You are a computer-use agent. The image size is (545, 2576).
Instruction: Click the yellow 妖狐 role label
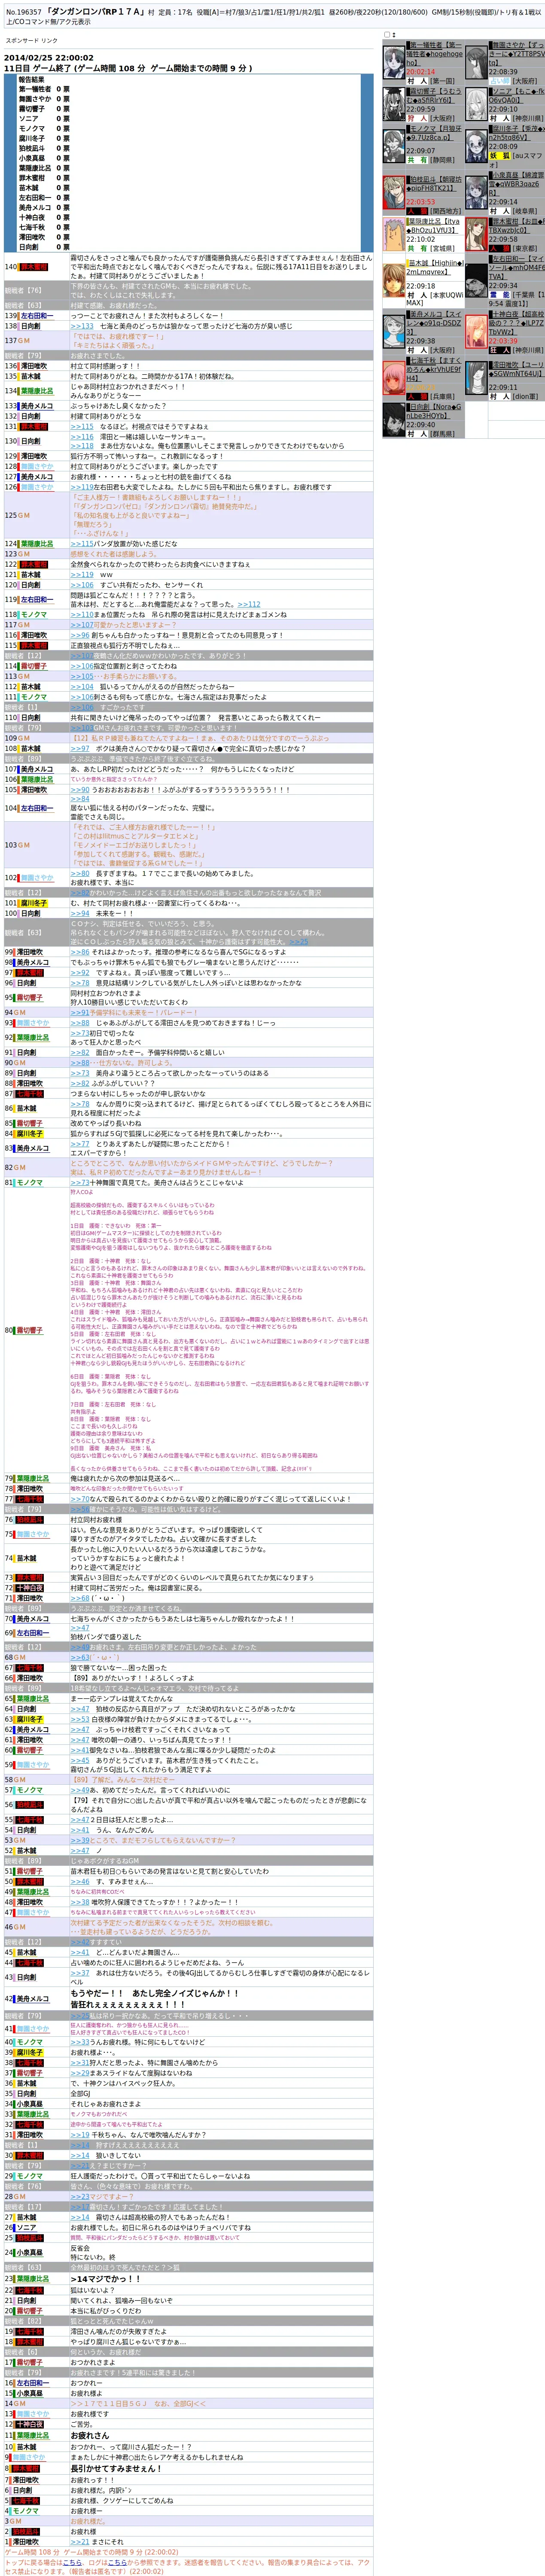499,155
